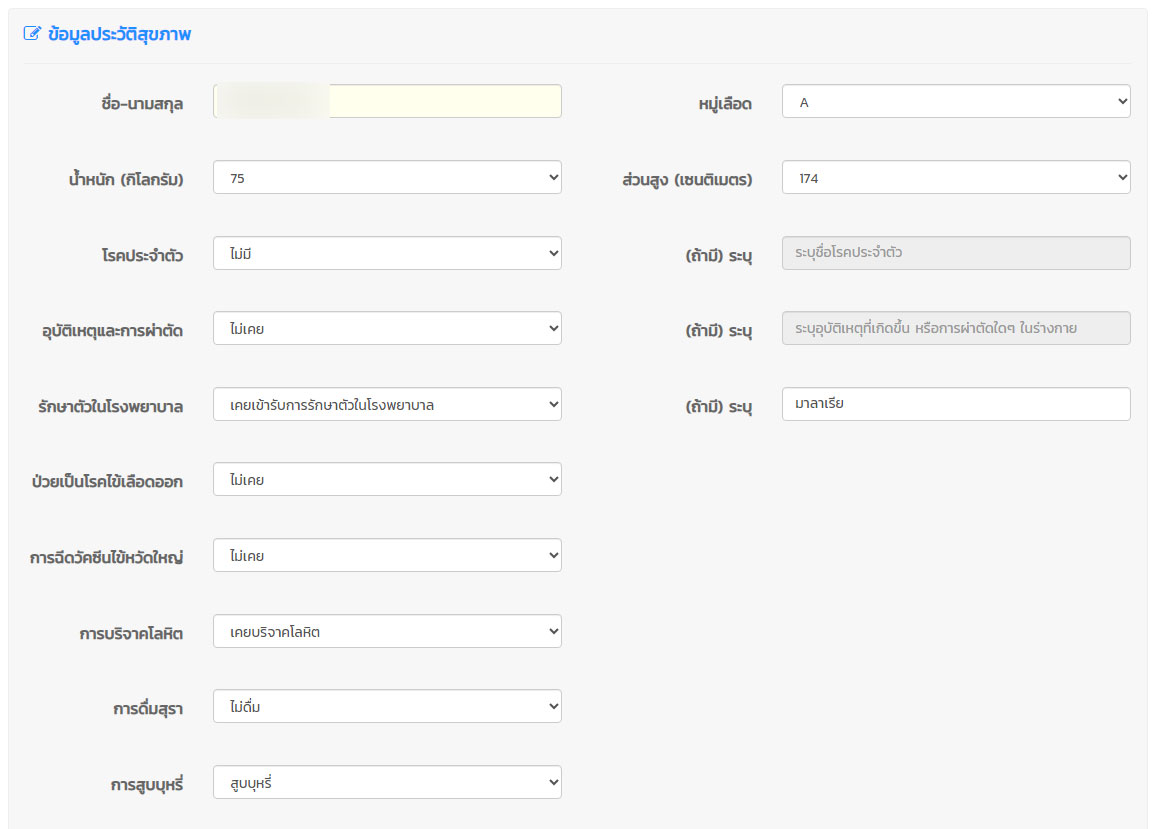Select the โรคประจำตัว dropdown
The height and width of the screenshot is (829, 1154).
[x=387, y=254]
